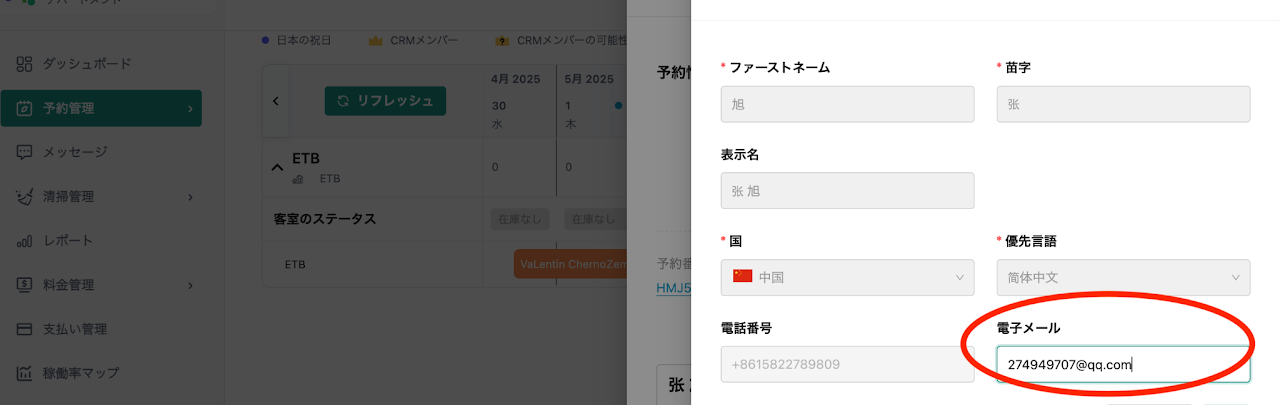The image size is (1280, 405).
Task: Click the reports bar chart icon
Action: (x=25, y=241)
